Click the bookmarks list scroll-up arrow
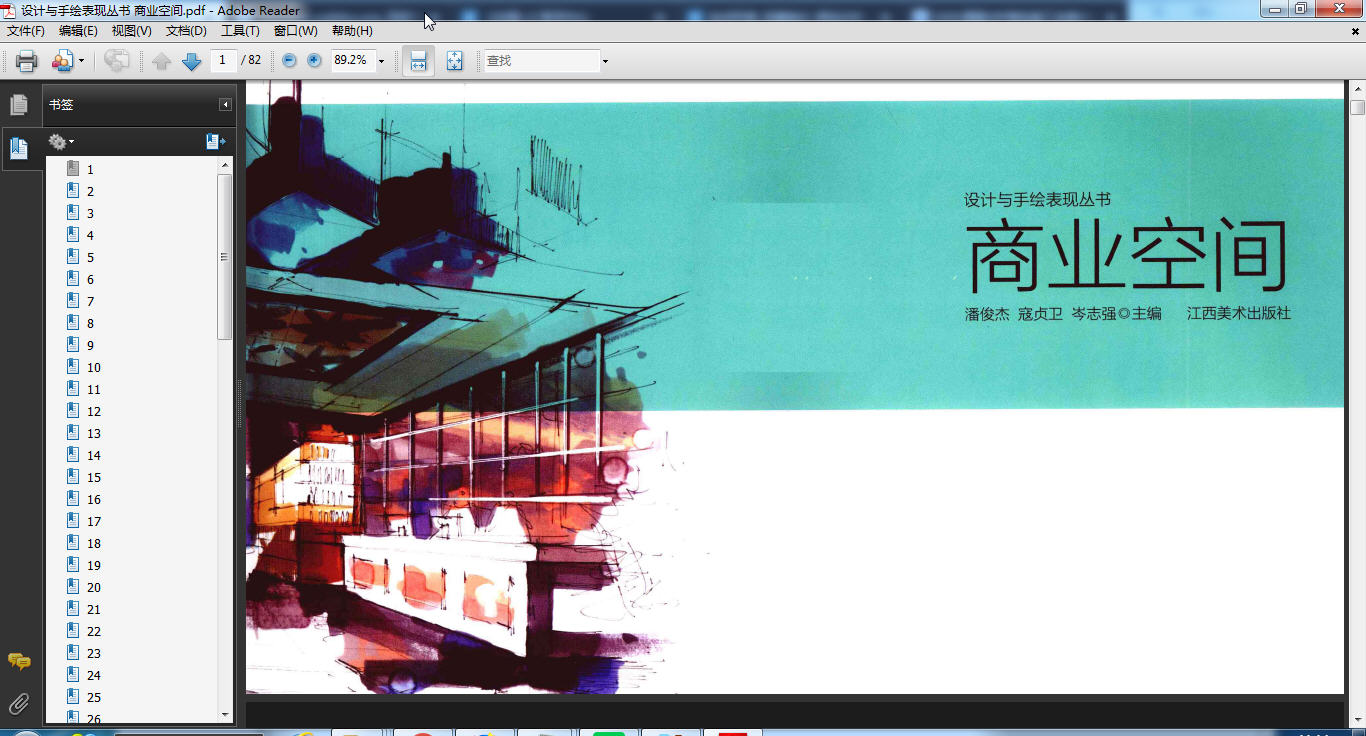The height and width of the screenshot is (736, 1366). click(x=225, y=165)
